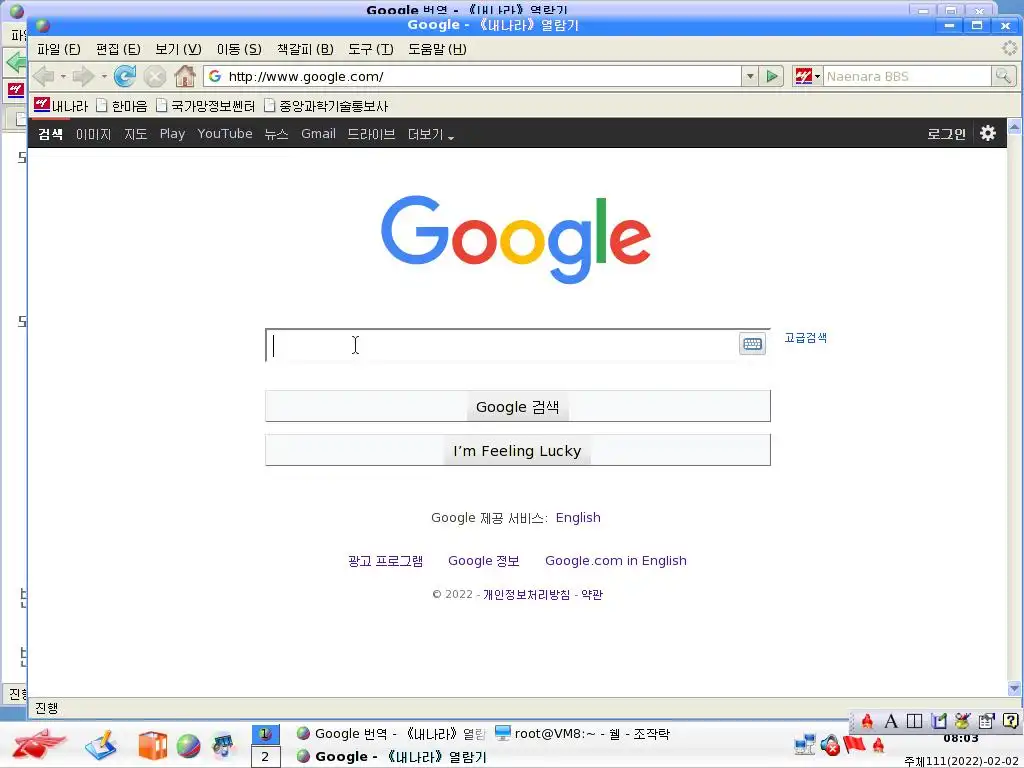Open the 파일 (F) menu
Viewport: 1024px width, 768px height.
(x=59, y=49)
